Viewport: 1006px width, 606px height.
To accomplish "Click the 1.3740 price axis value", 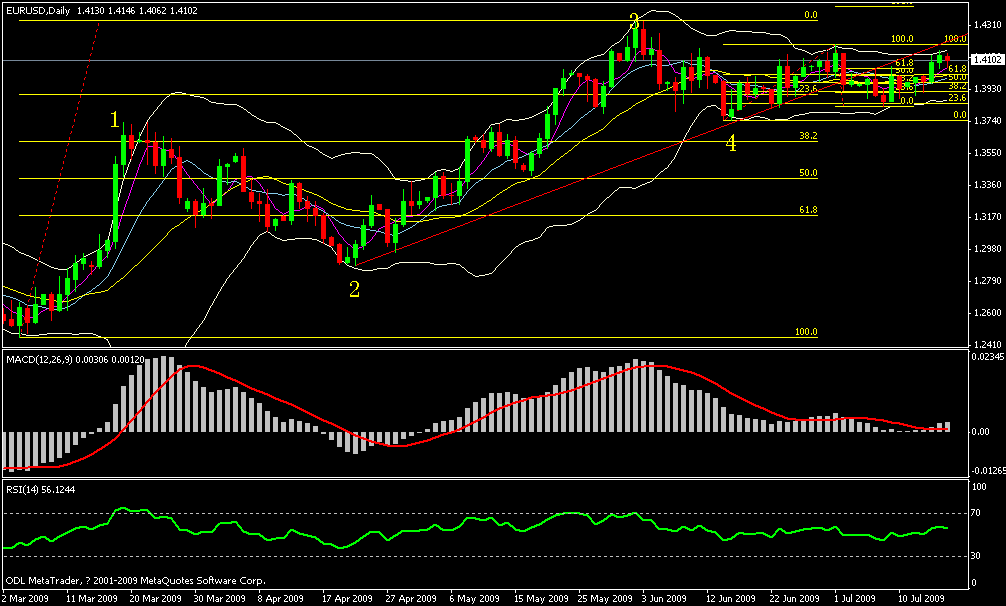I will (987, 121).
